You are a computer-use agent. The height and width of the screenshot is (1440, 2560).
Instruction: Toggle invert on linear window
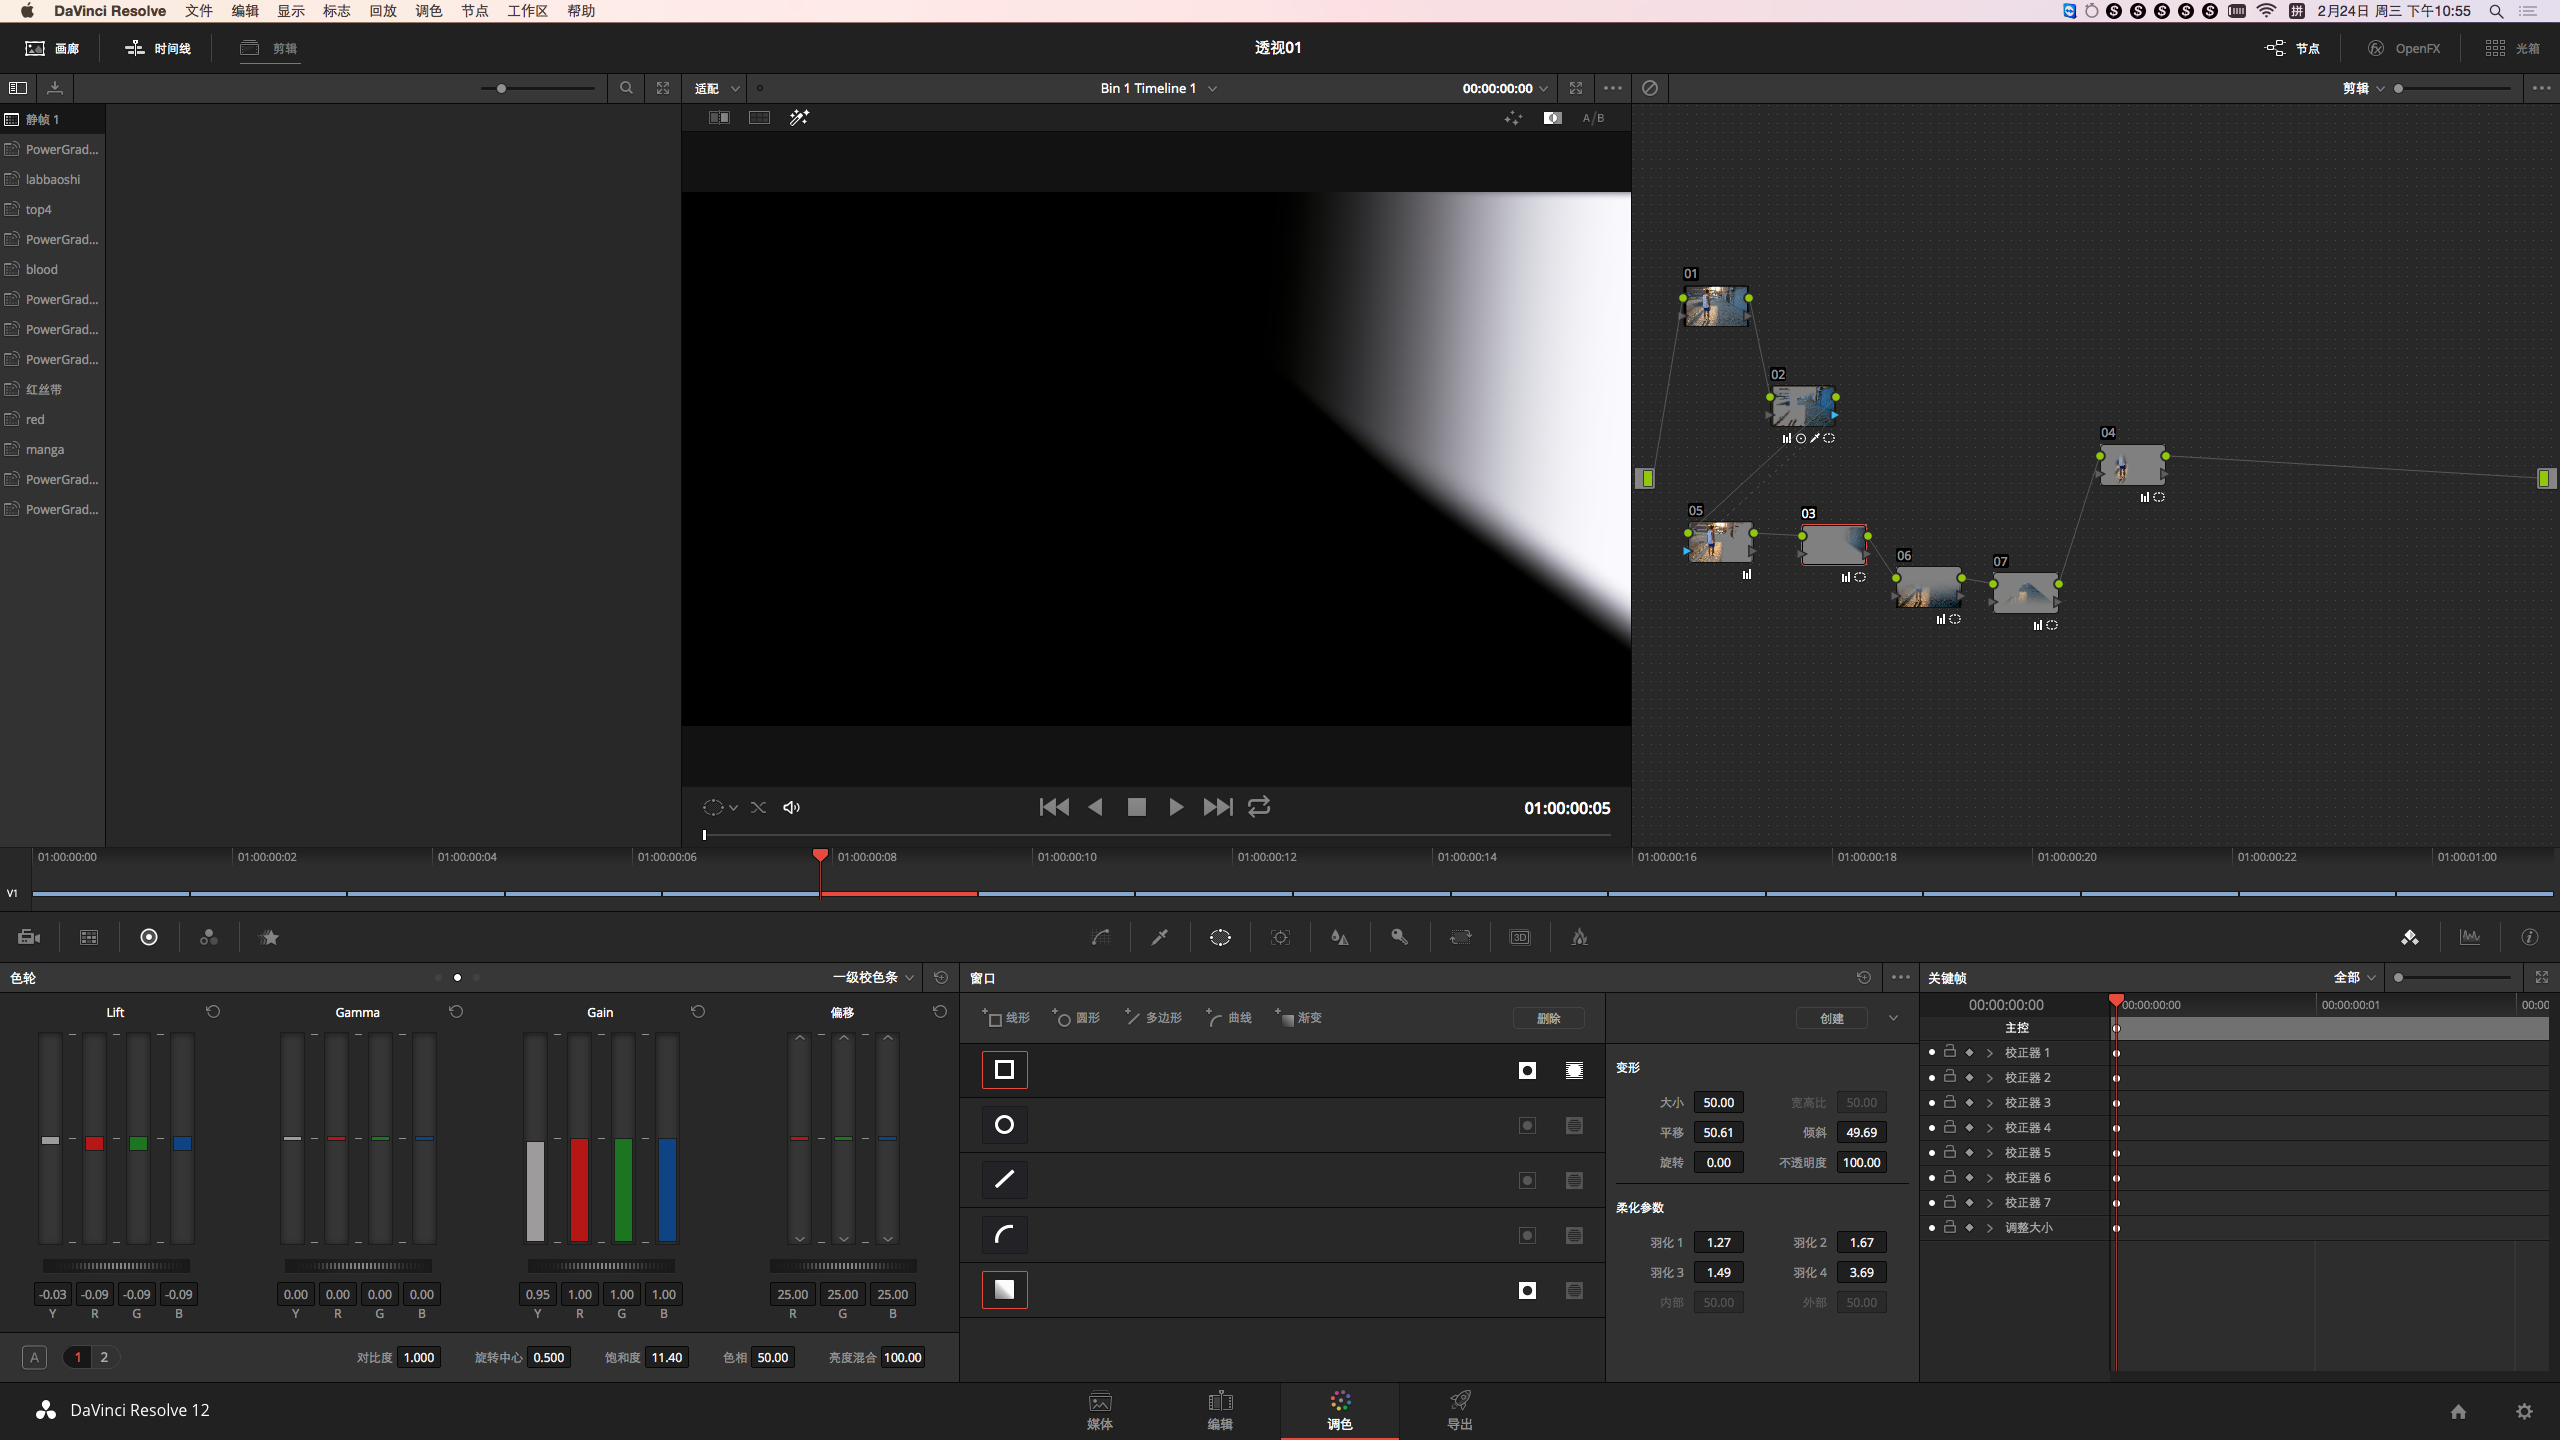1527,1070
